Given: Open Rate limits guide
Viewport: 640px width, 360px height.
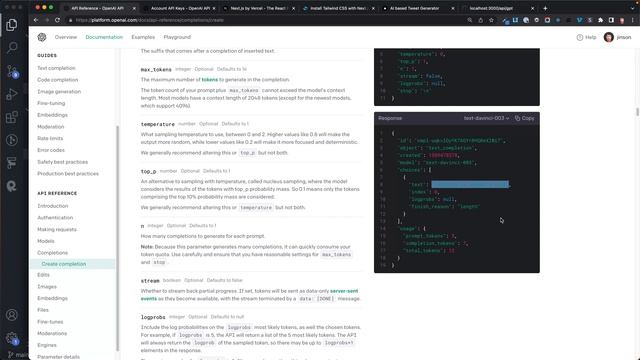Looking at the screenshot, I should click(x=50, y=138).
